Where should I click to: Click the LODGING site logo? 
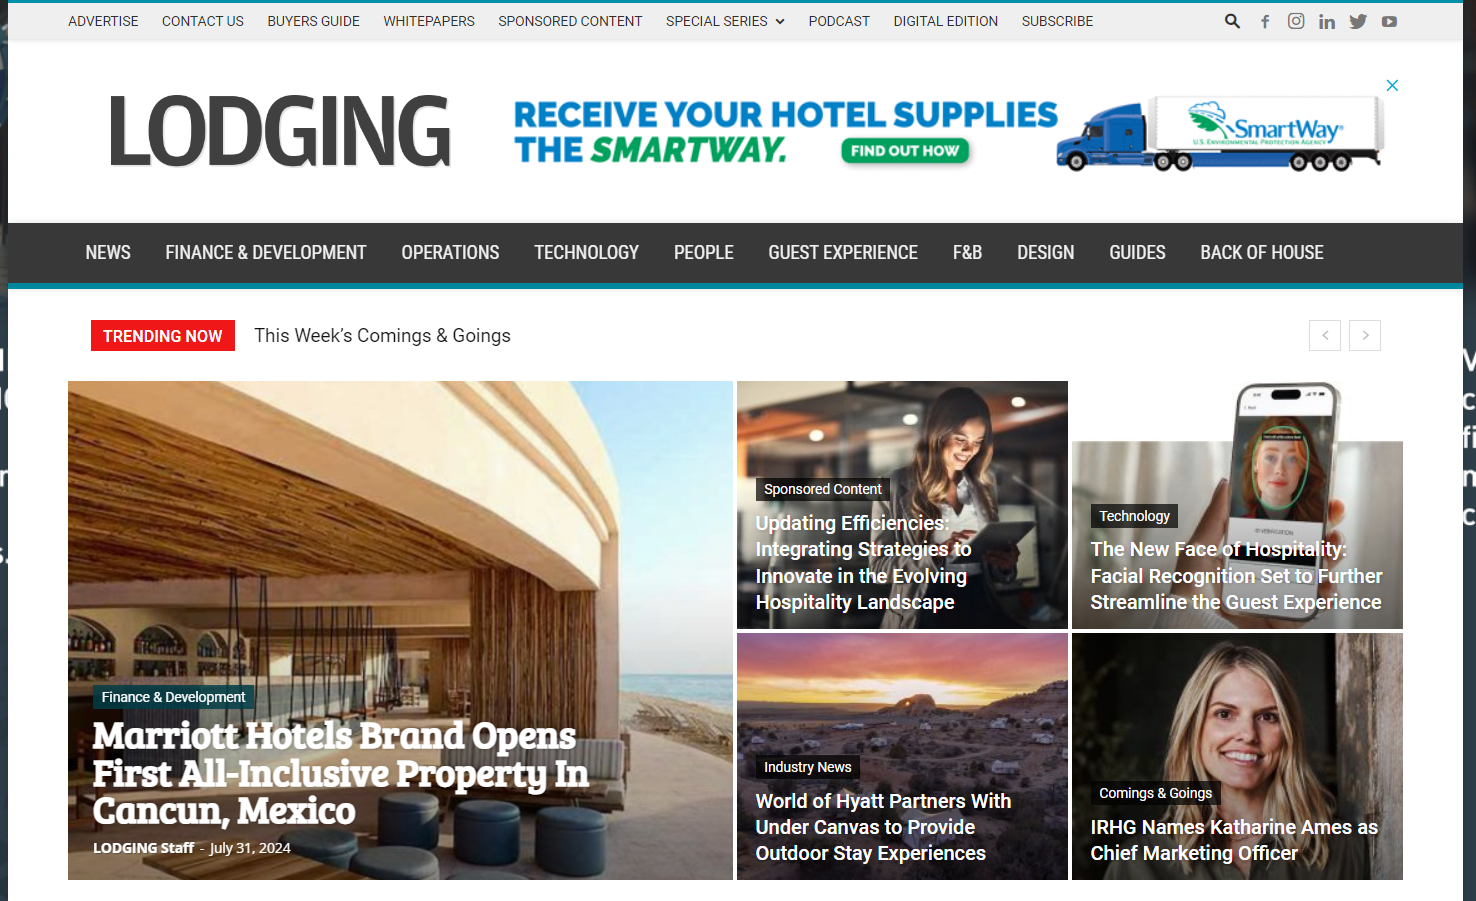point(280,131)
